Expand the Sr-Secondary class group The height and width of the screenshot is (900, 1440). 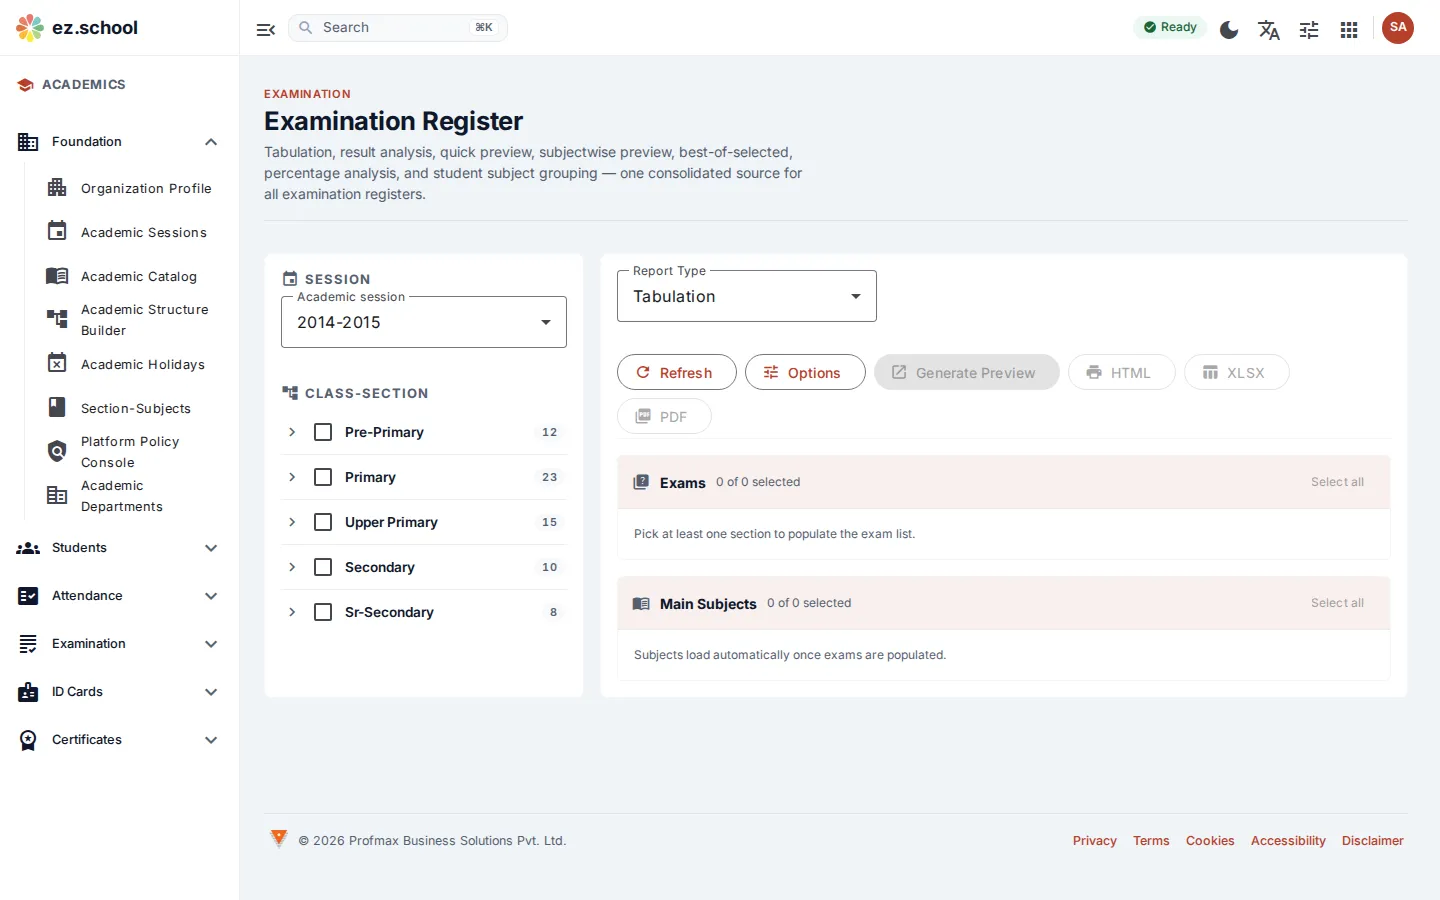pyautogui.click(x=292, y=612)
